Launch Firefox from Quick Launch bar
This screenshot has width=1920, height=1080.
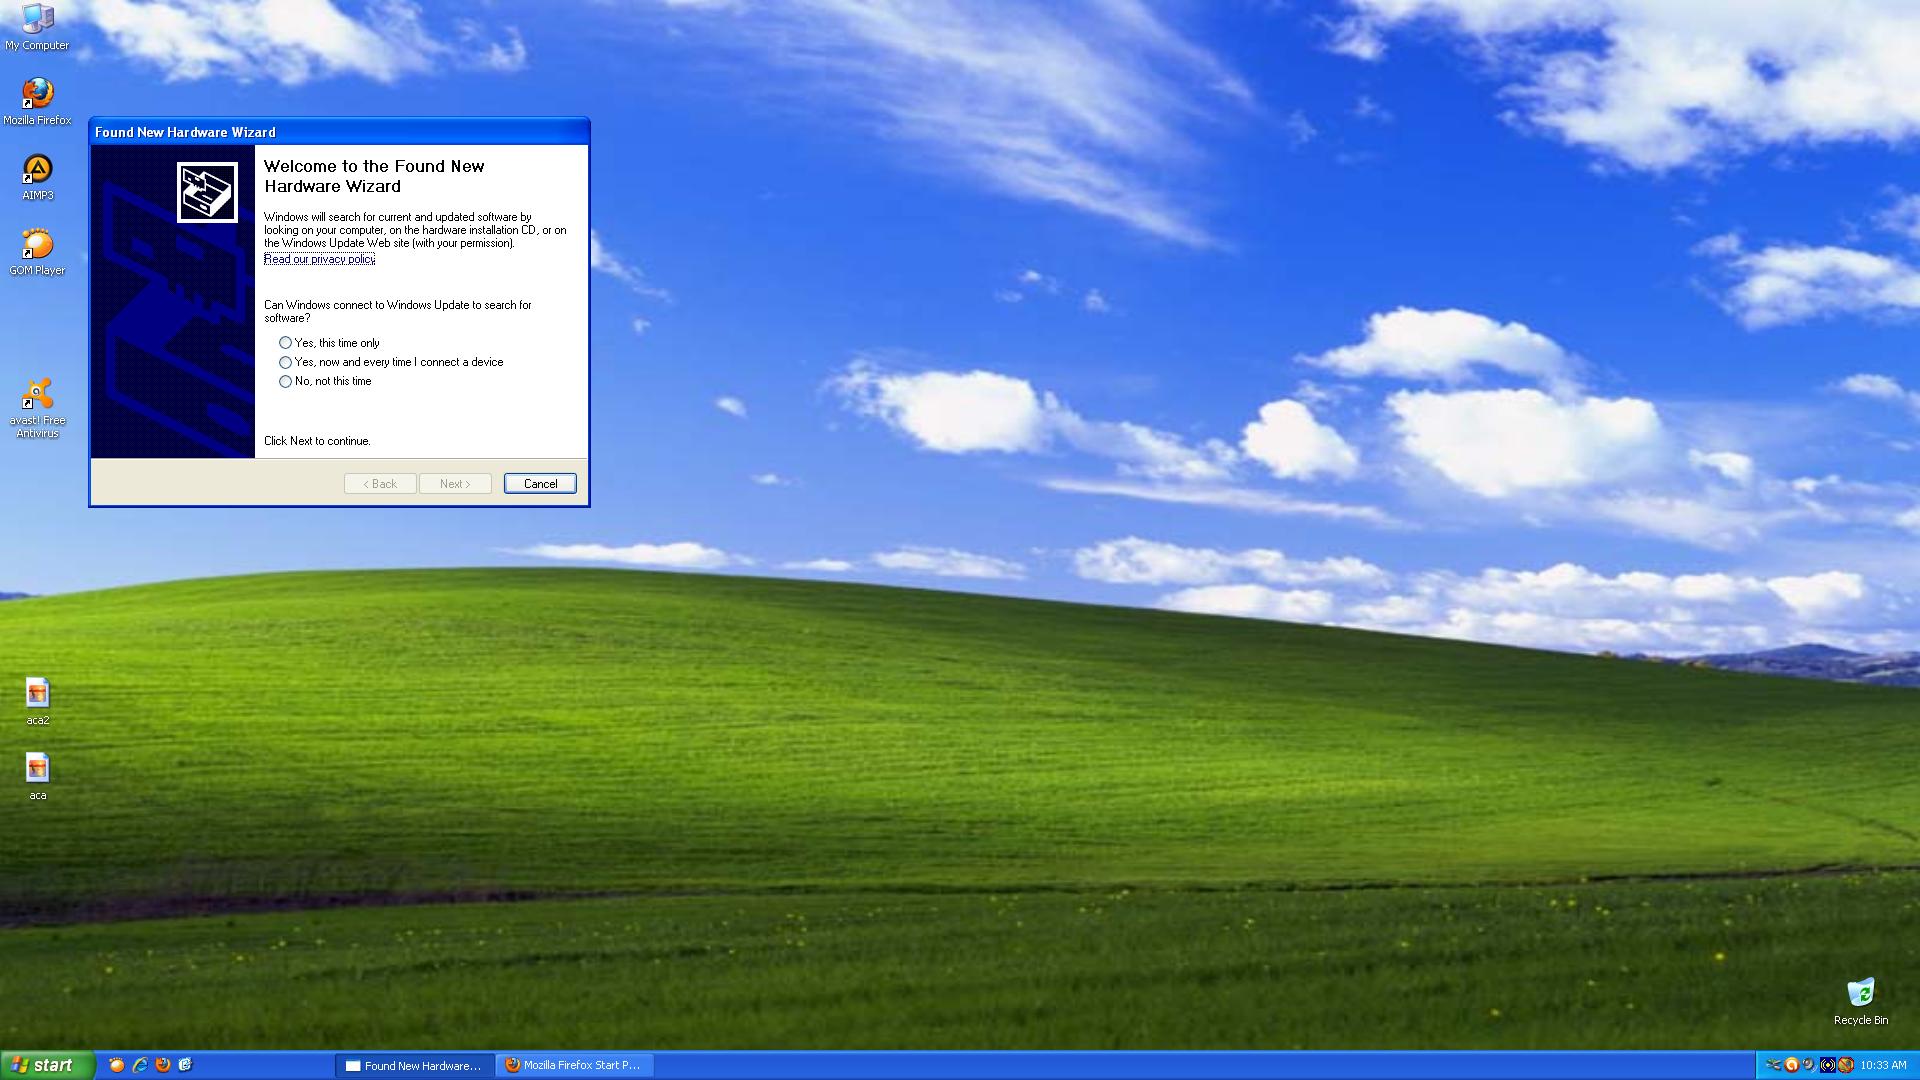(163, 1065)
